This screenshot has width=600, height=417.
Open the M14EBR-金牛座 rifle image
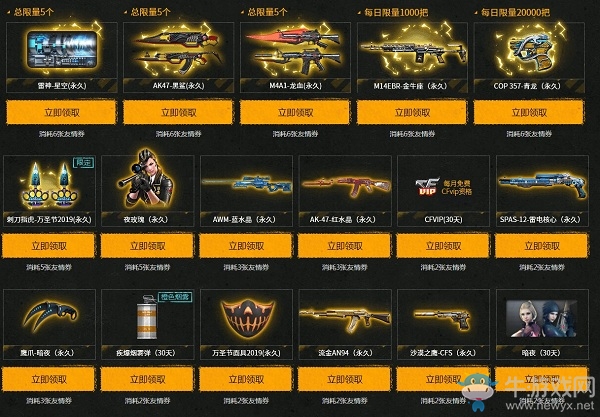(x=412, y=50)
